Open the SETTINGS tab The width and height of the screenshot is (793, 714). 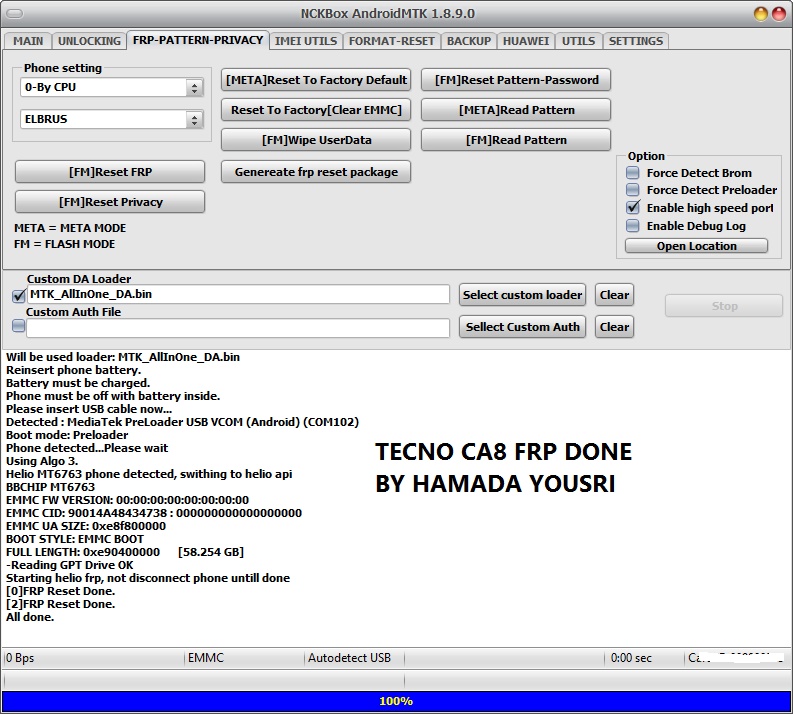point(636,41)
